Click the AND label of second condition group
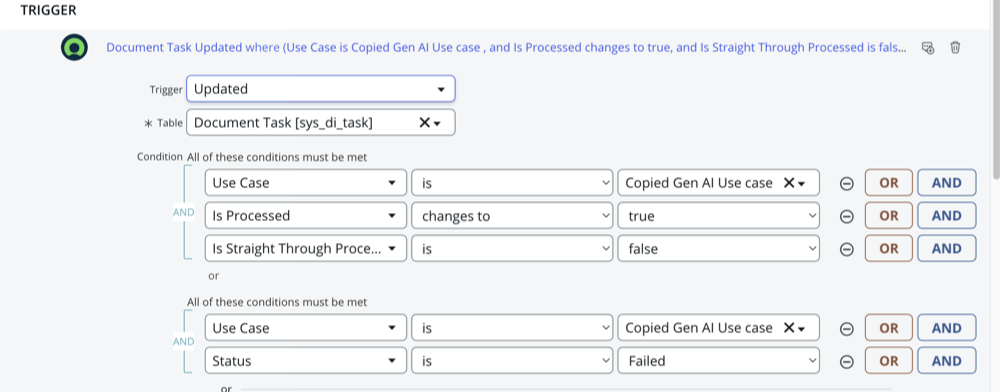1000x392 pixels. [x=184, y=342]
